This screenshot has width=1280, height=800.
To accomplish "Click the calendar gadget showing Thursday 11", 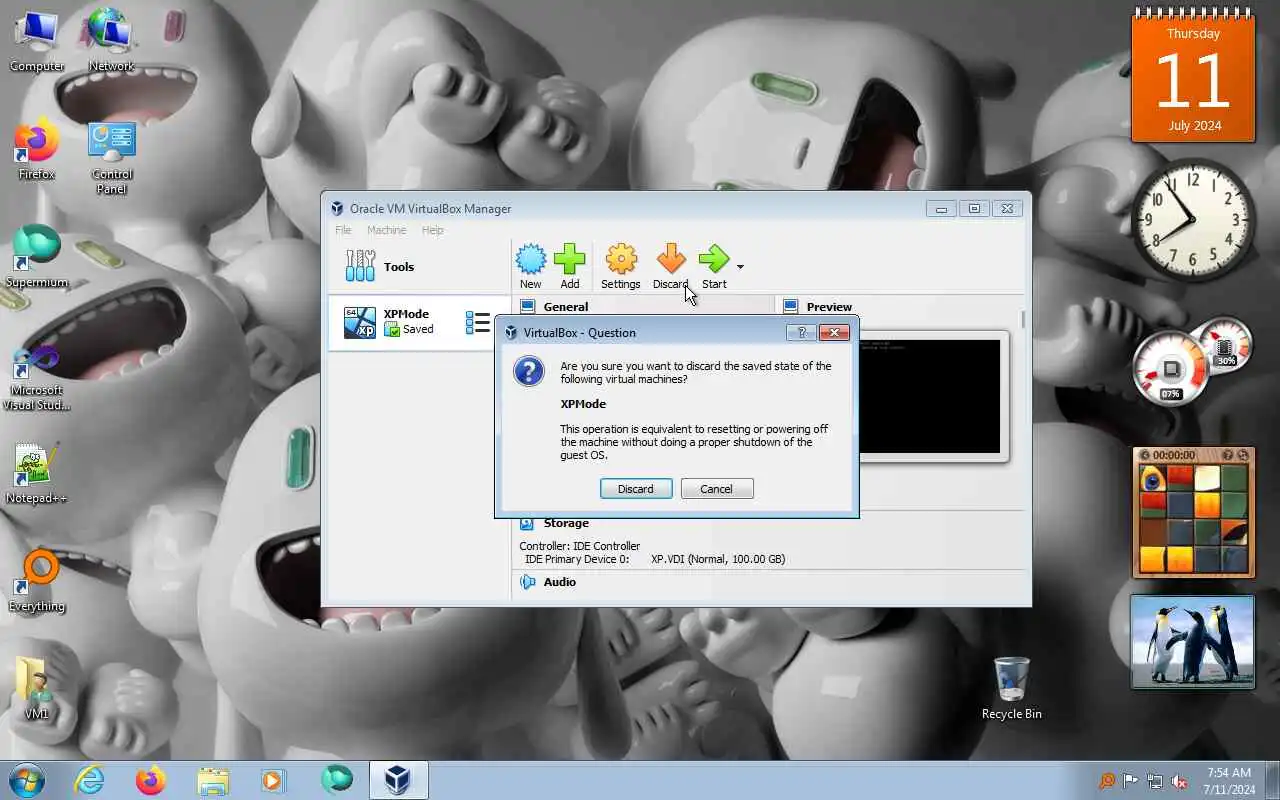I will tap(1192, 77).
